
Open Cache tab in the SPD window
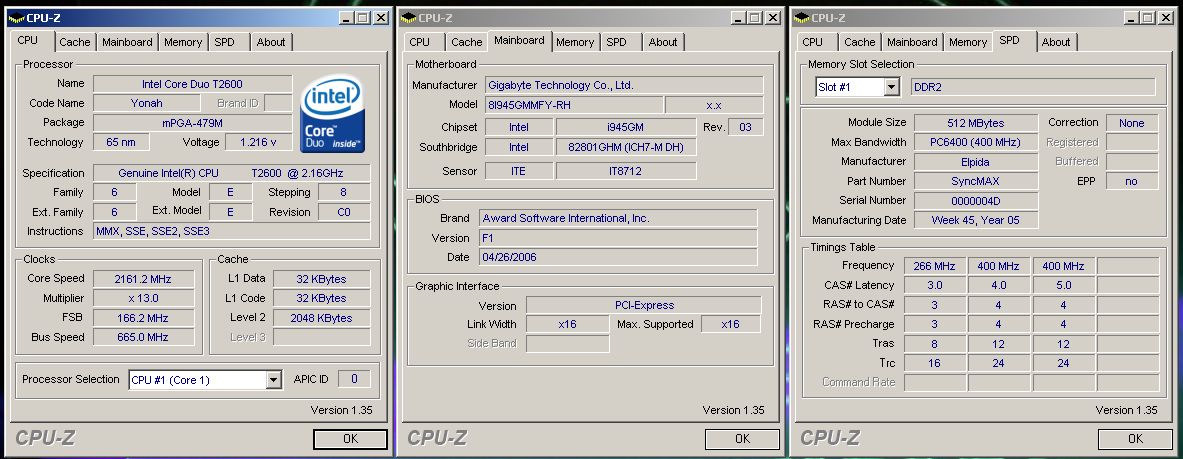860,42
